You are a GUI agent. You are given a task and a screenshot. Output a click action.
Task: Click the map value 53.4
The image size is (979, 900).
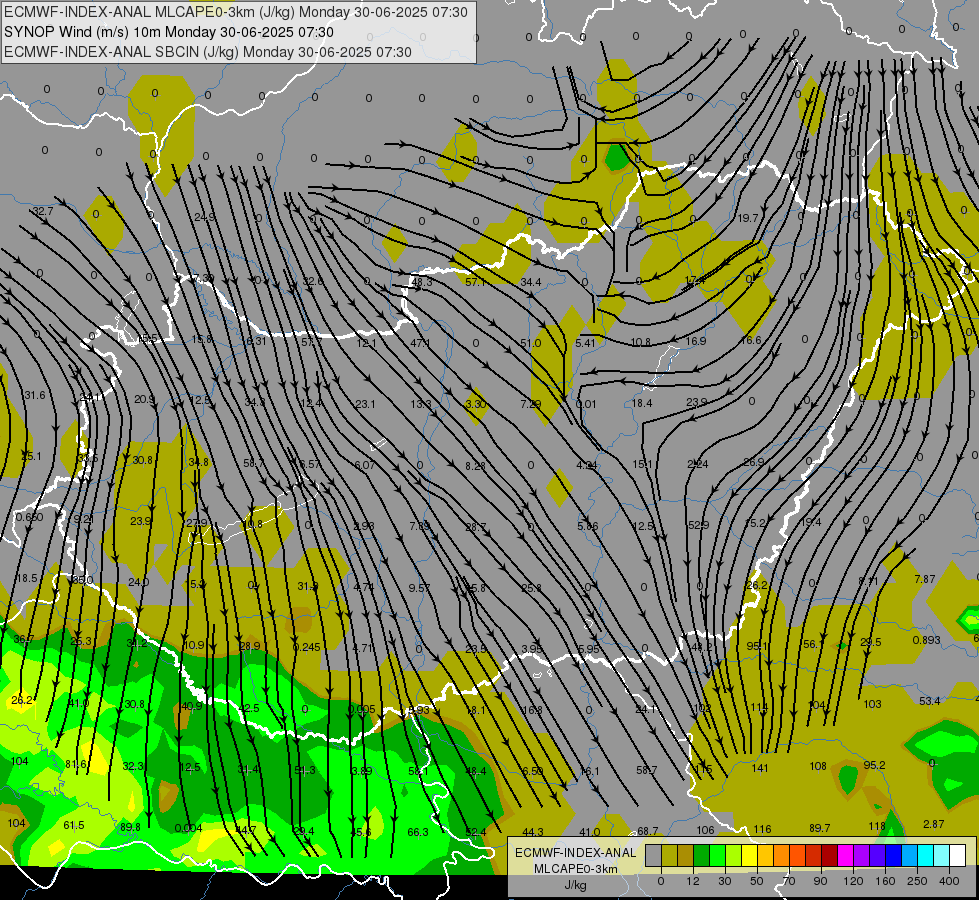click(x=930, y=701)
